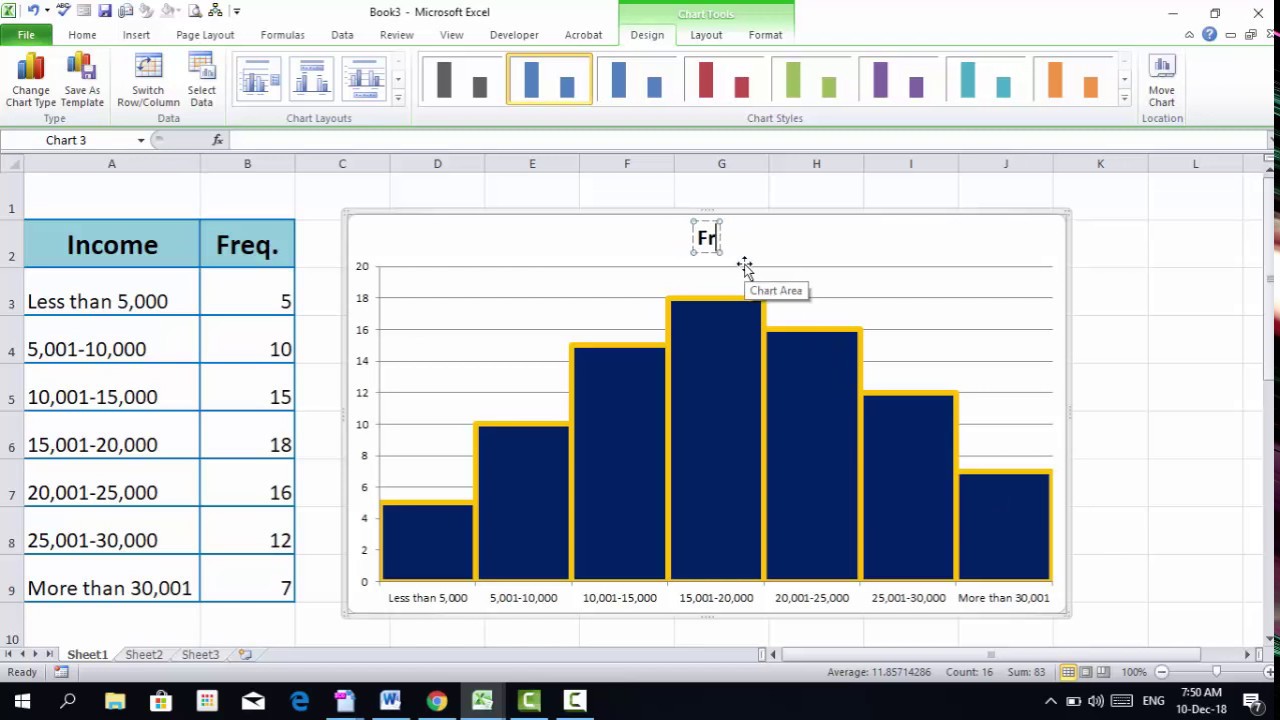
Task: Click the Insert Worksheet icon
Action: pyautogui.click(x=245, y=654)
